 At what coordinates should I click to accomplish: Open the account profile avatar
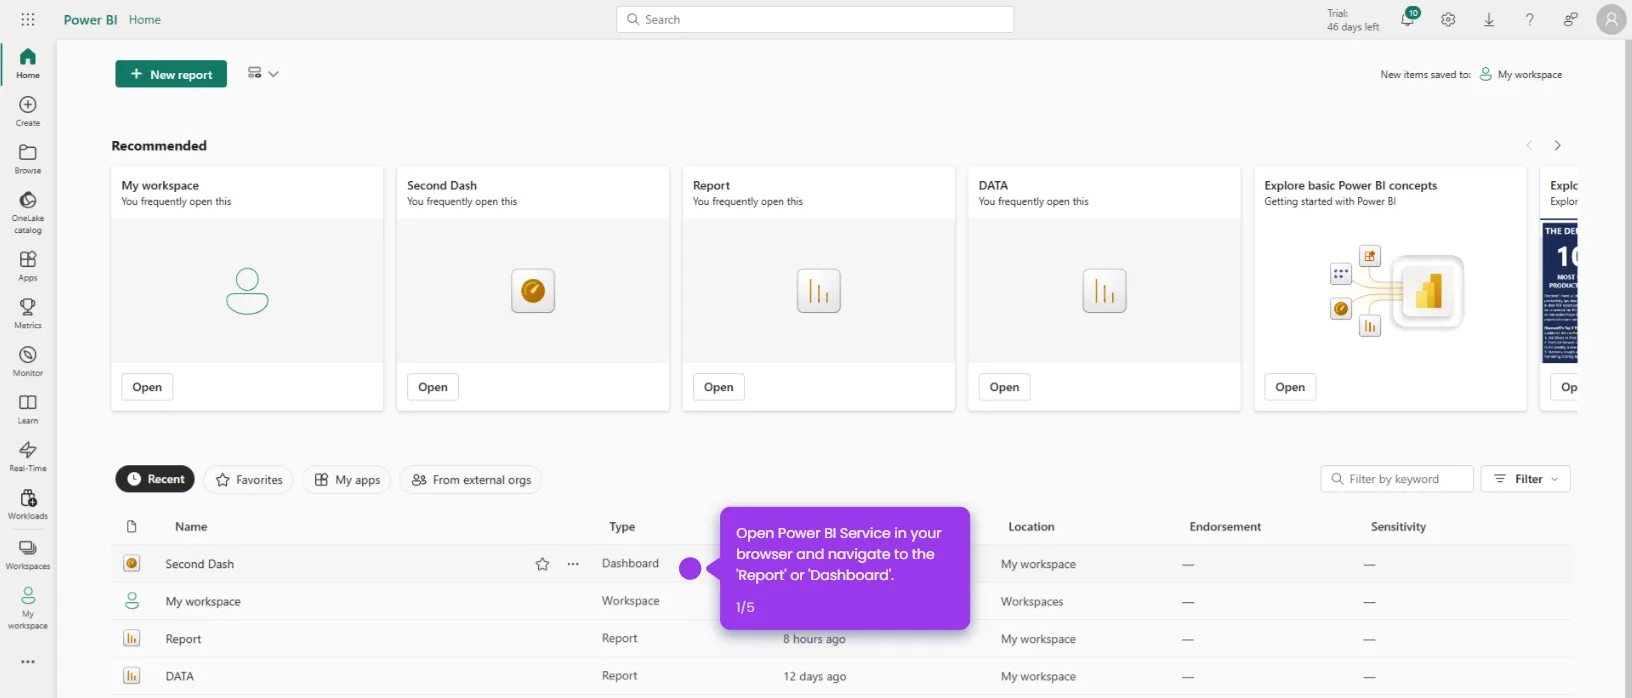[x=1611, y=19]
